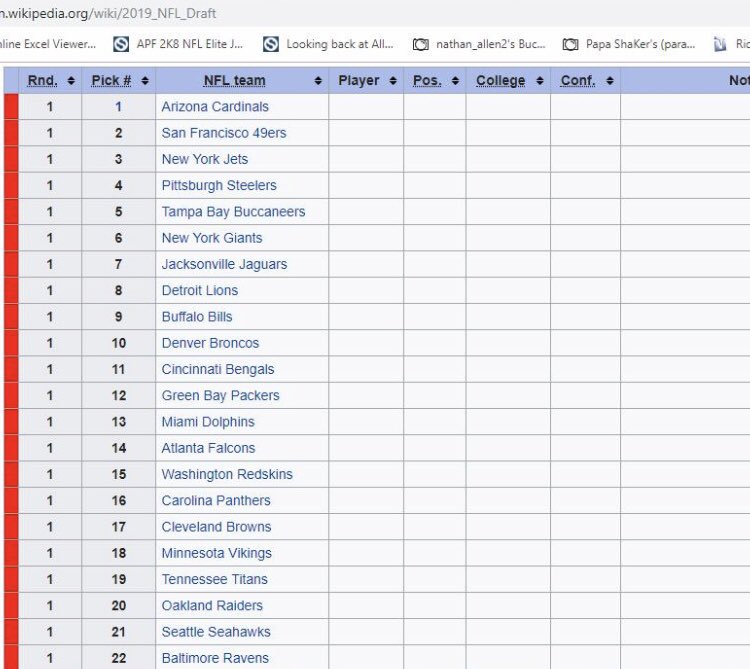Select pick number 18 cell for Minnesota Vikings
The width and height of the screenshot is (750, 669).
click(119, 553)
